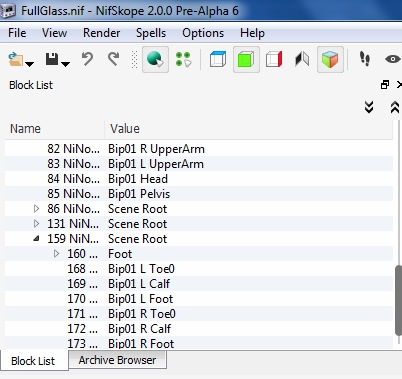Open the Render menu
Viewport: 402px width, 379px height.
[x=101, y=33]
